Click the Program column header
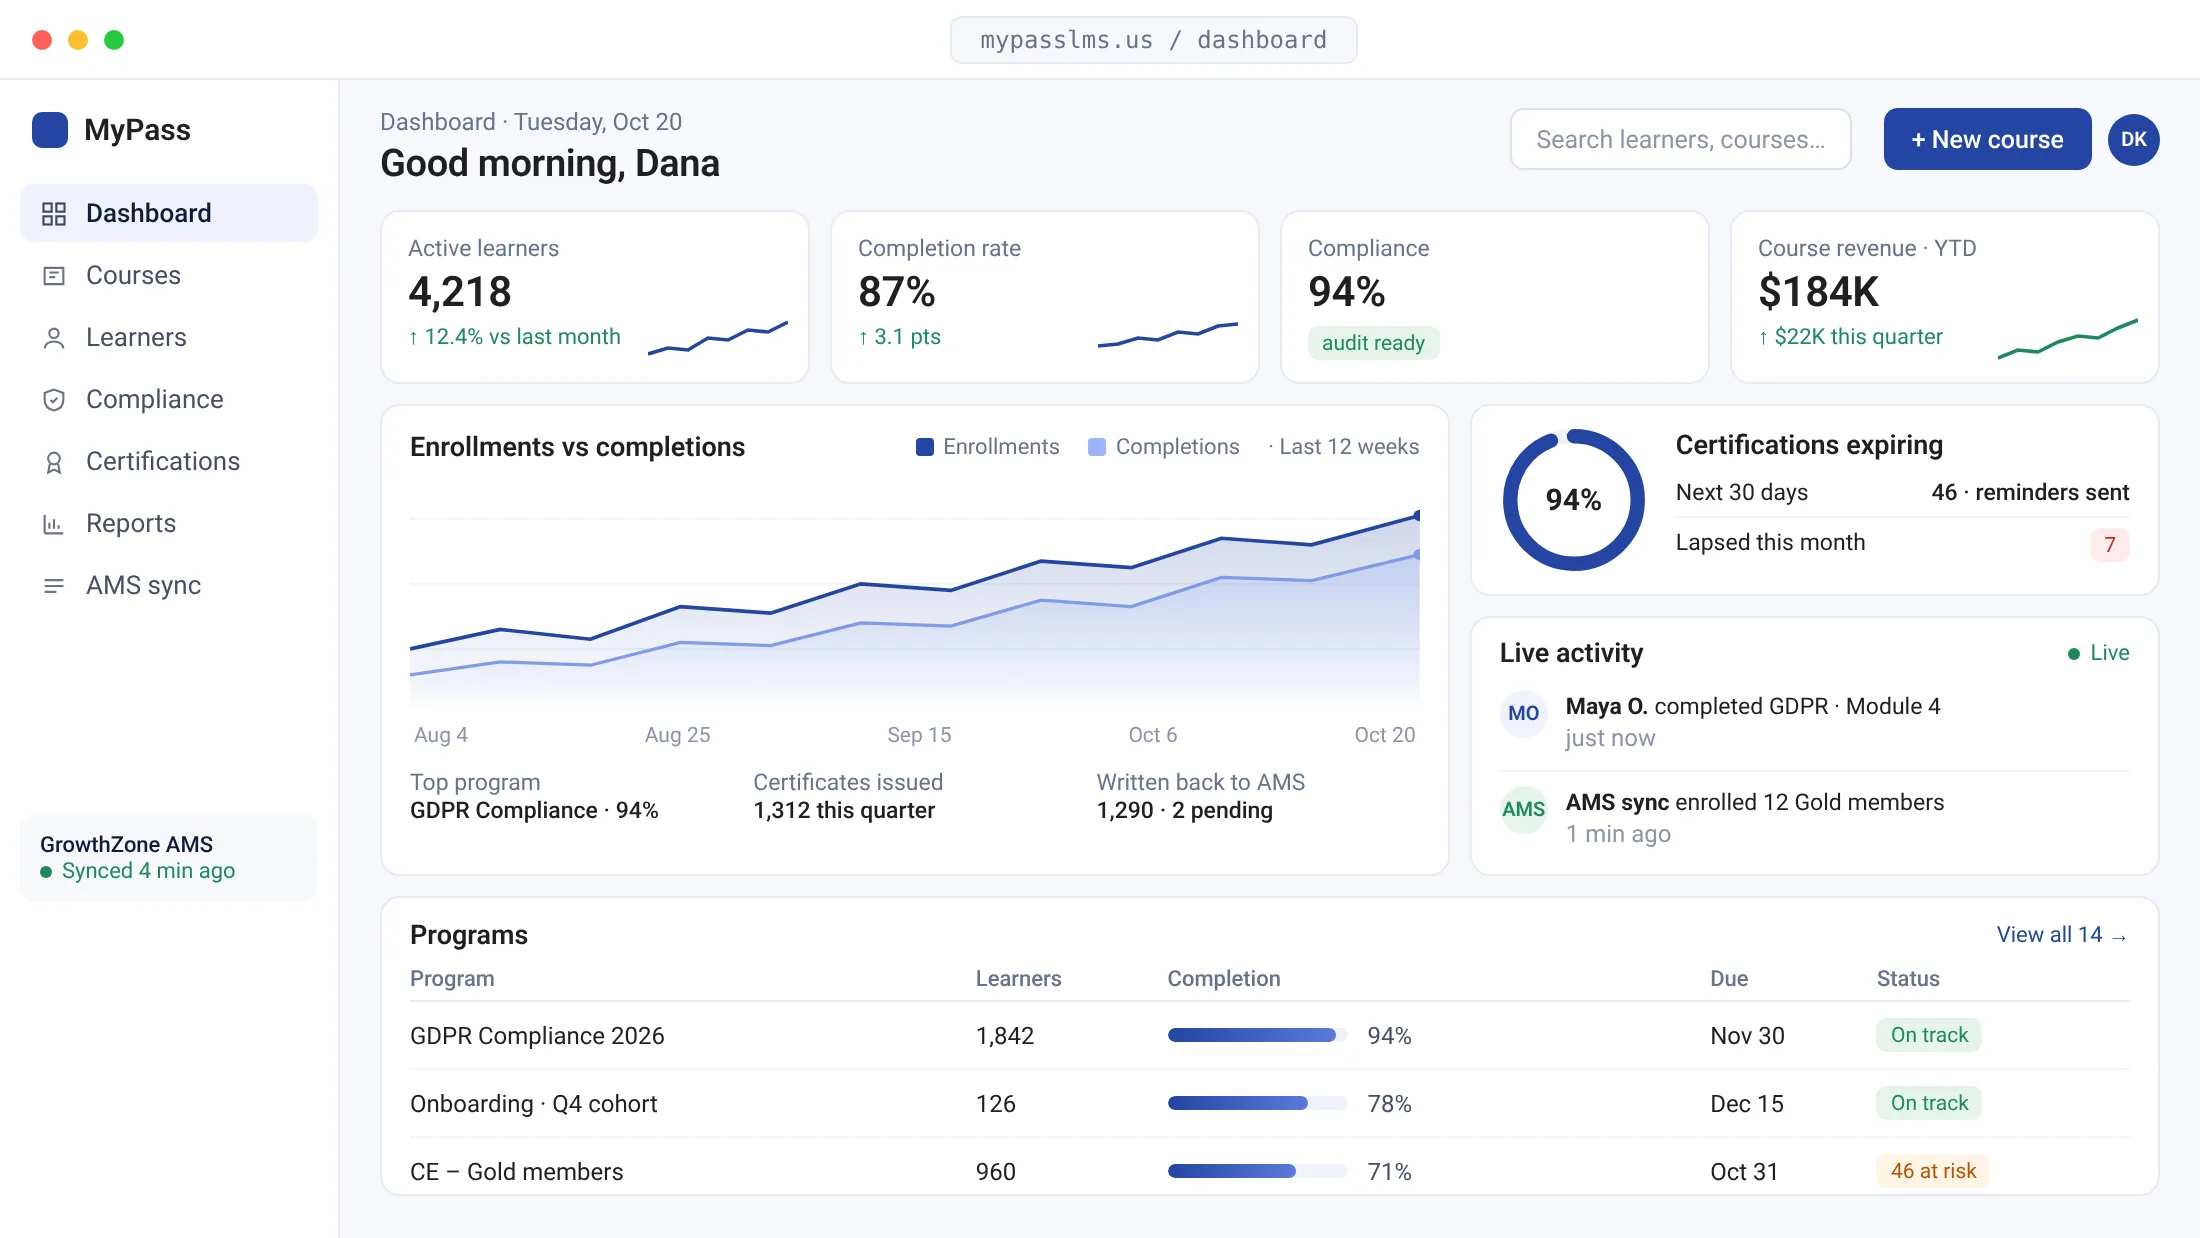 point(452,979)
